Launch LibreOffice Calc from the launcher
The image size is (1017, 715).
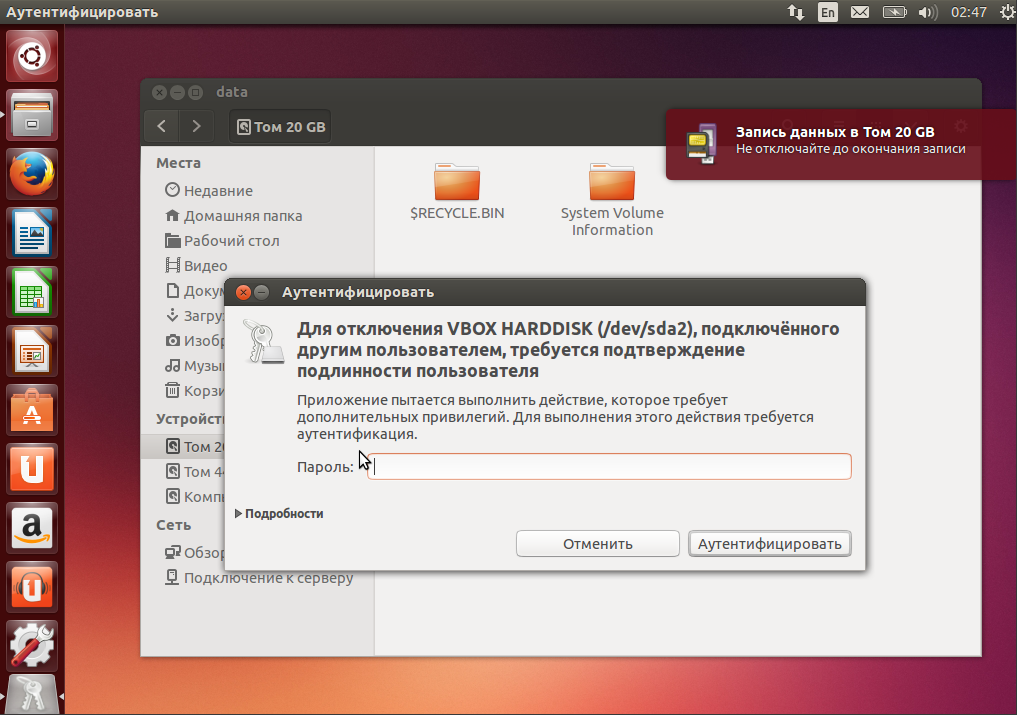[31, 293]
